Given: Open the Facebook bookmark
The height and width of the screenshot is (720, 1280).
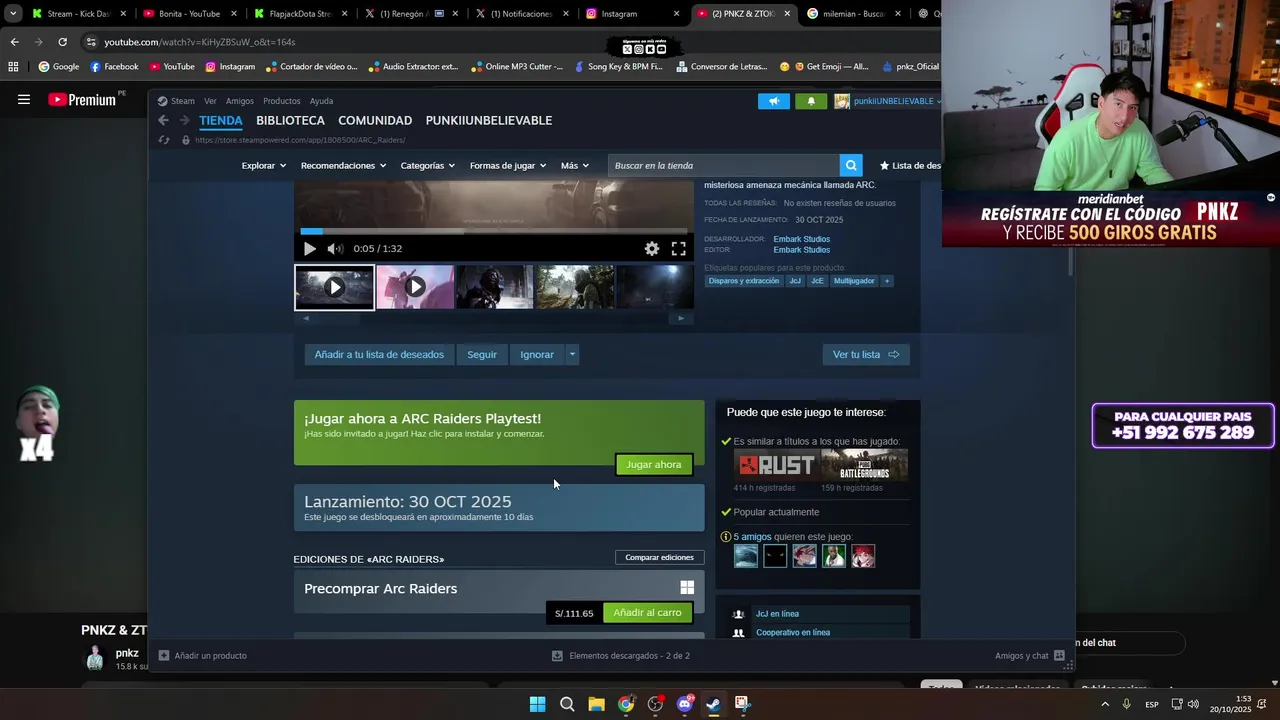Looking at the screenshot, I should click(114, 67).
